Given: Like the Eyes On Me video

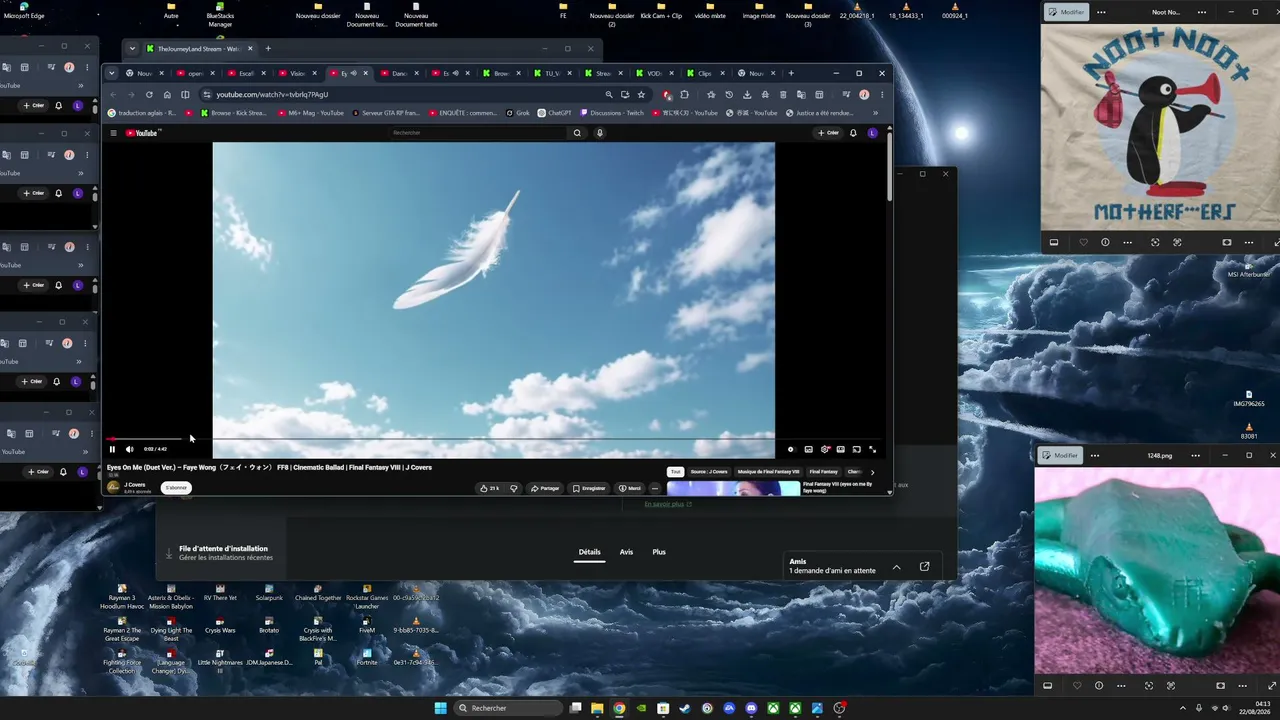Looking at the screenshot, I should click(490, 488).
